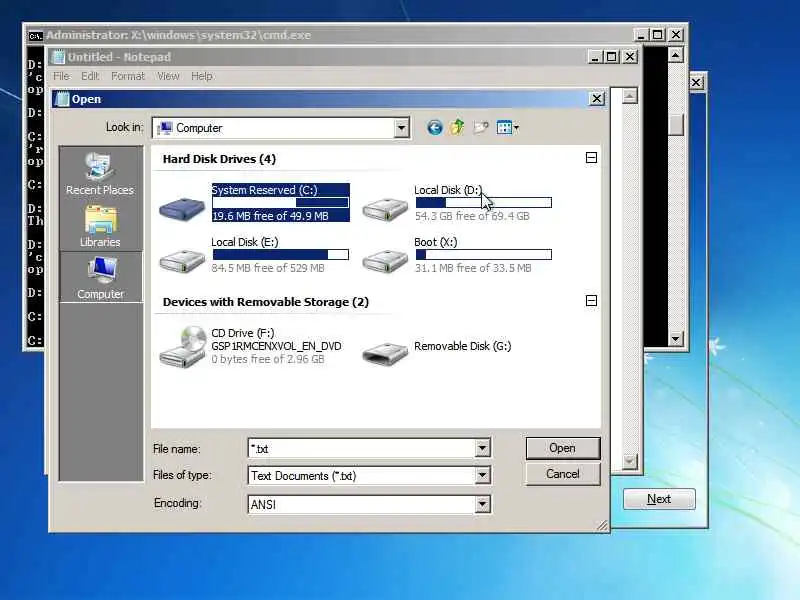Click the Back arrow icon in Open dialog
This screenshot has width=800, height=600.
[434, 127]
